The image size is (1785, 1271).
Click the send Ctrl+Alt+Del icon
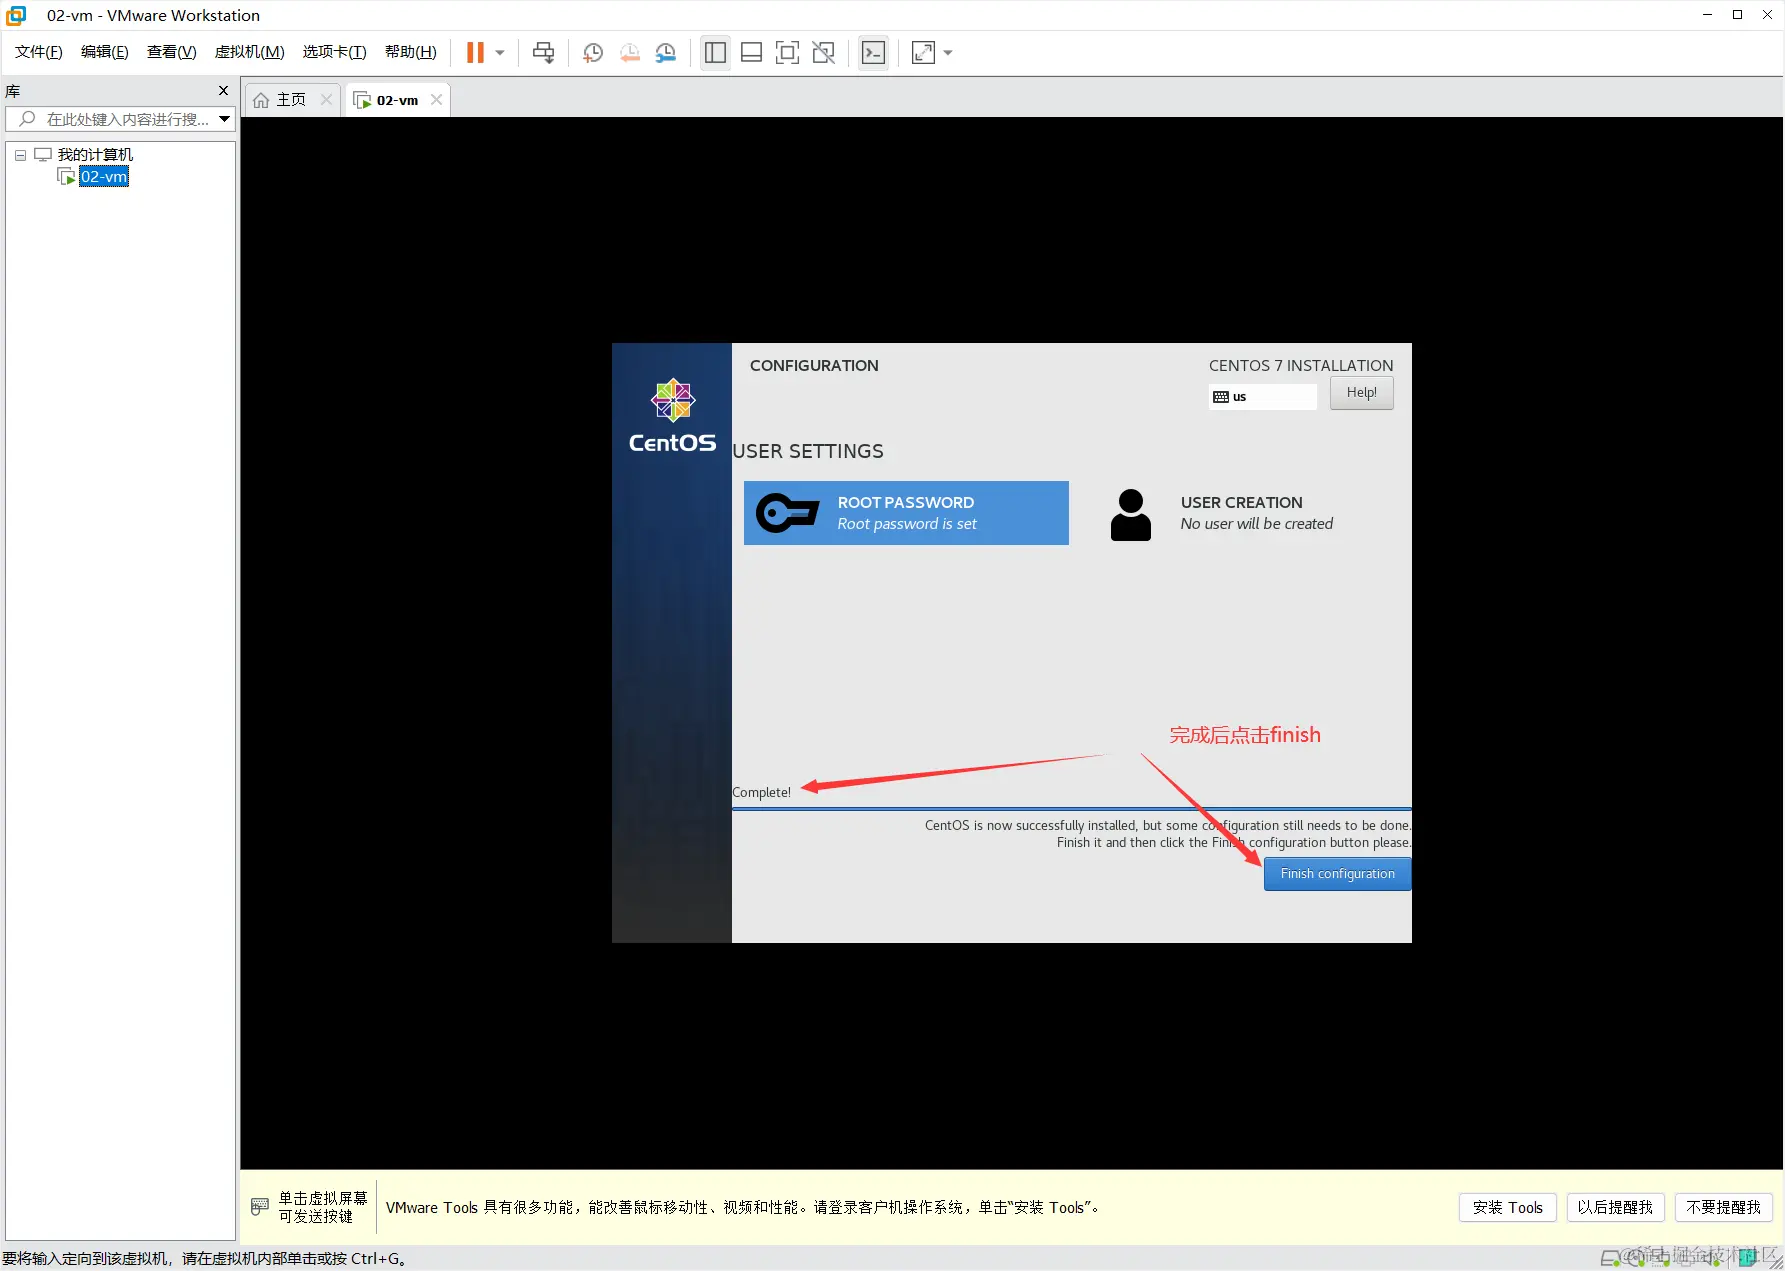[544, 53]
